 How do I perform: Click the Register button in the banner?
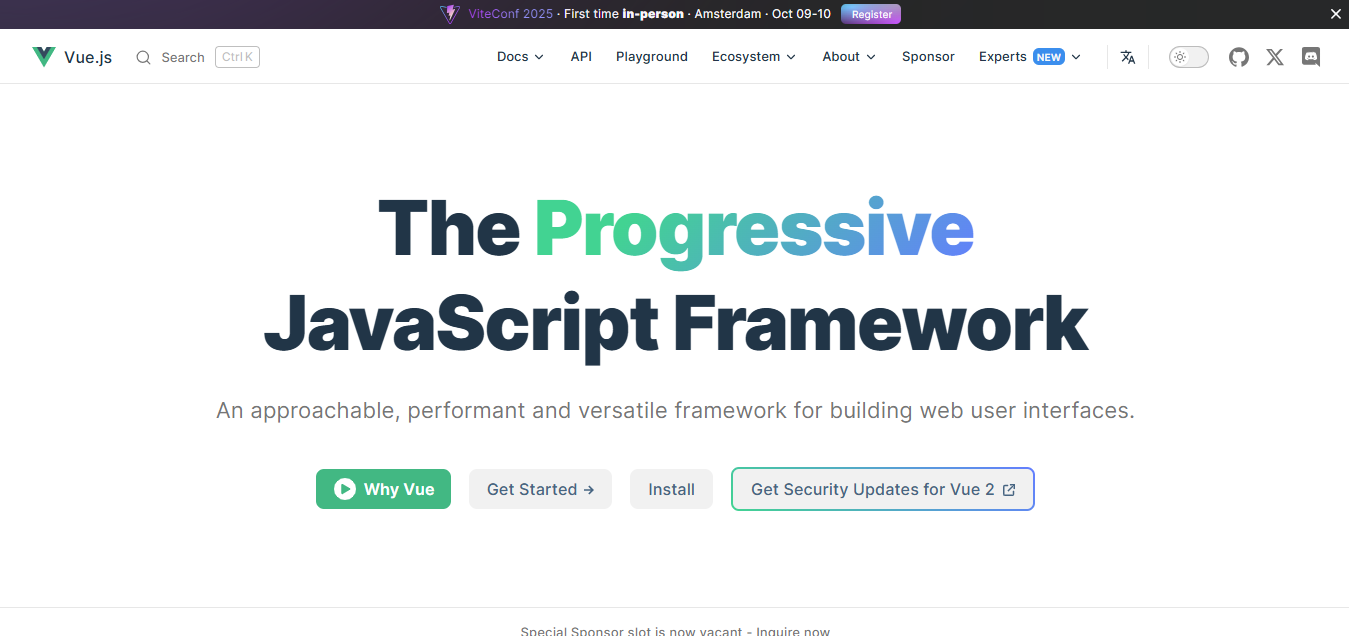(871, 14)
